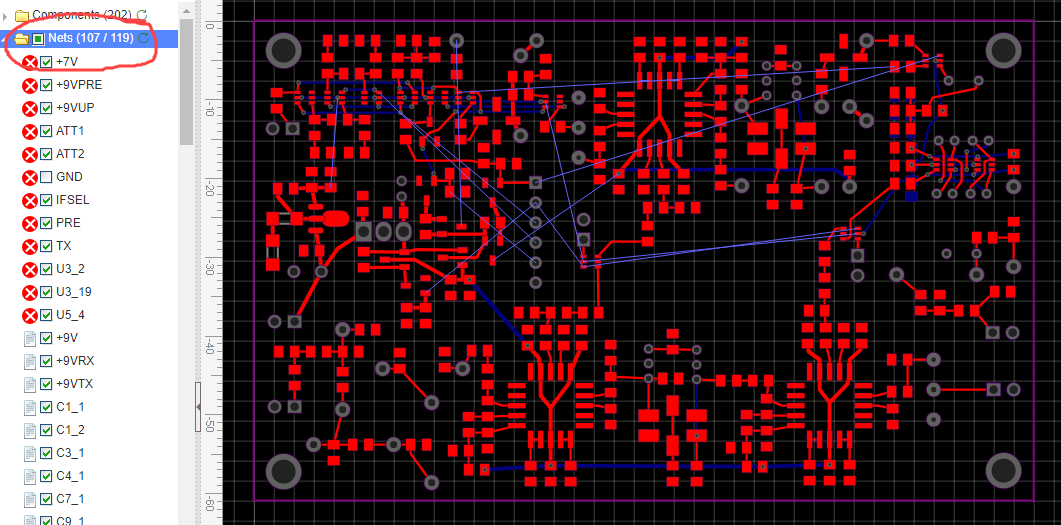Uncheck the ATT1 net checkbox
This screenshot has height=525, width=1061.
46,131
